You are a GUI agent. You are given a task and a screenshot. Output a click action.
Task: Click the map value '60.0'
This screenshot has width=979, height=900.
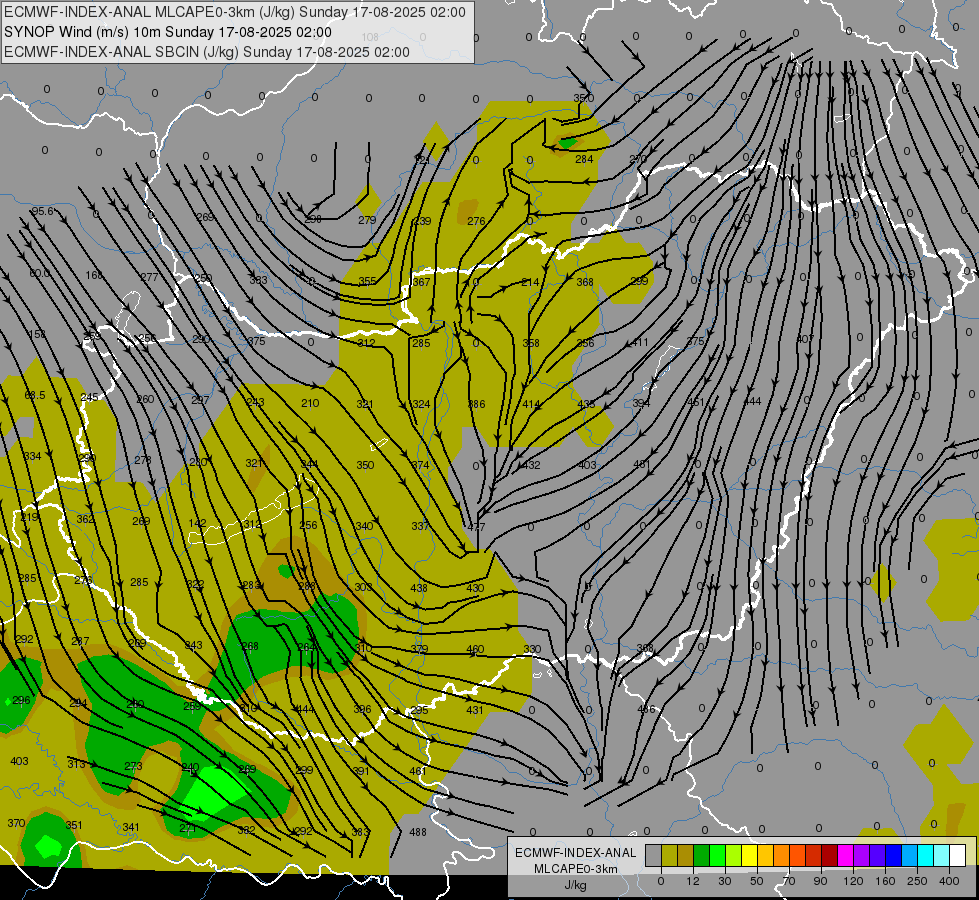click(39, 273)
